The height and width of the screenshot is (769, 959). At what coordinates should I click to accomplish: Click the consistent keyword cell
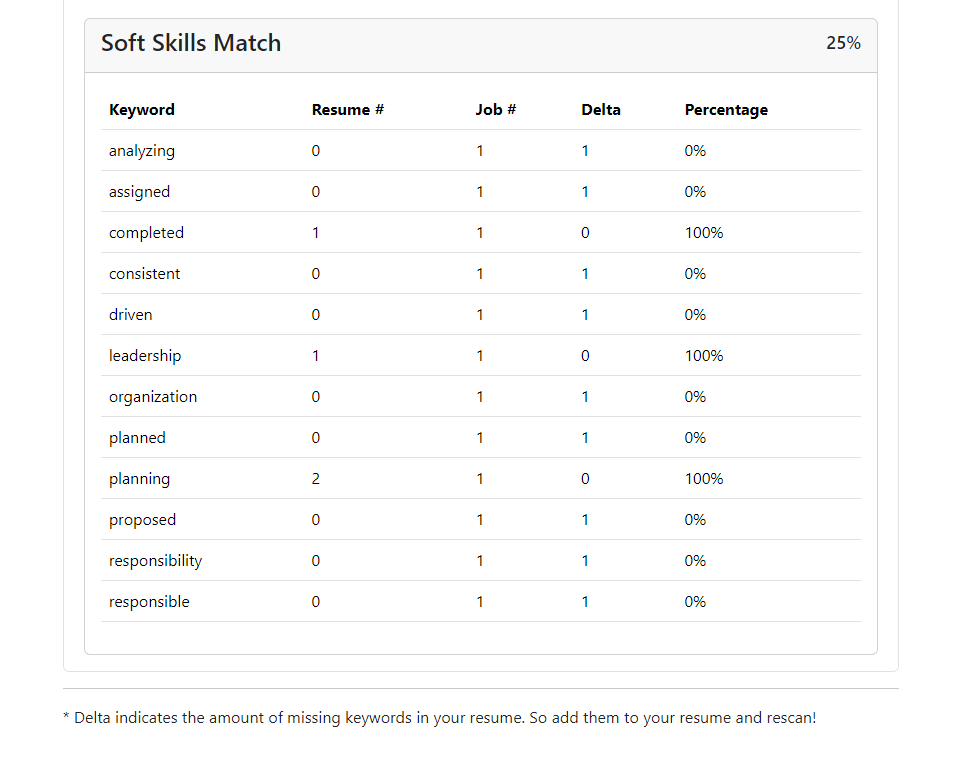[144, 273]
